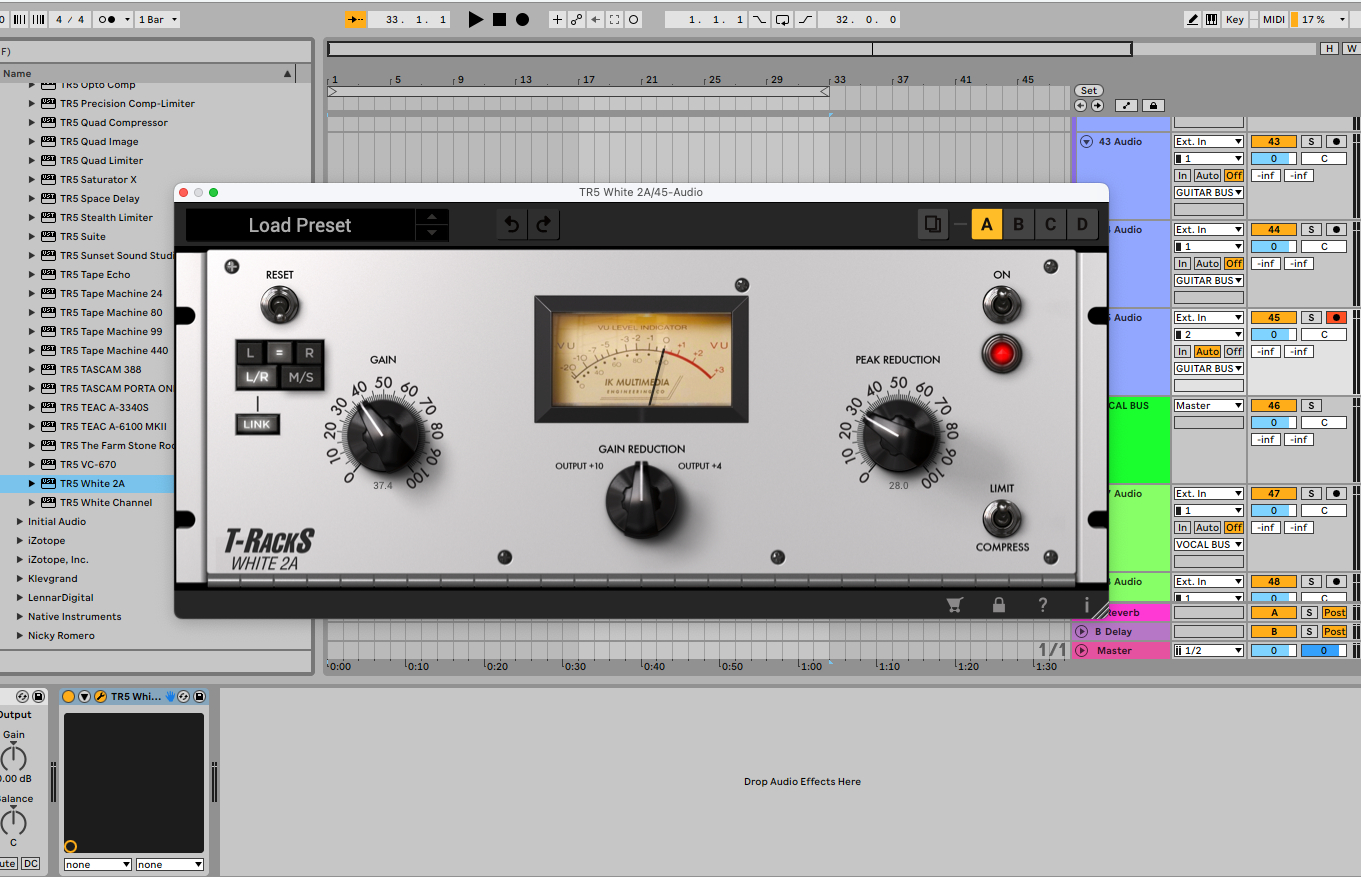
Task: Open plugin help question mark
Action: [1043, 604]
